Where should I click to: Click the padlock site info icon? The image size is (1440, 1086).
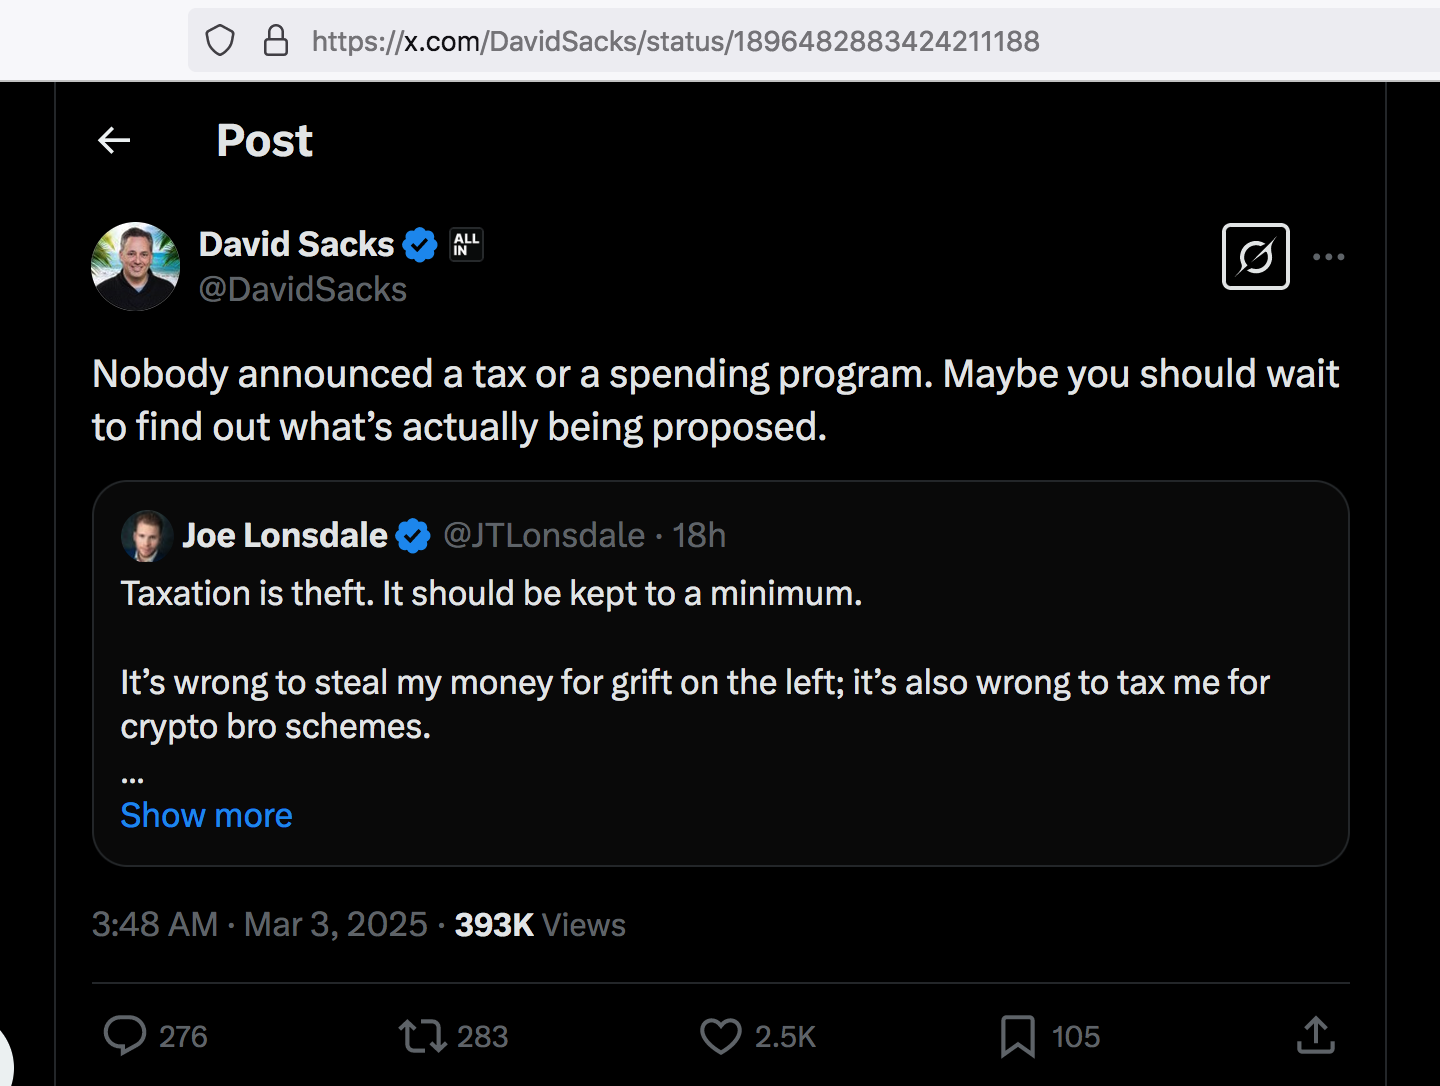coord(275,41)
